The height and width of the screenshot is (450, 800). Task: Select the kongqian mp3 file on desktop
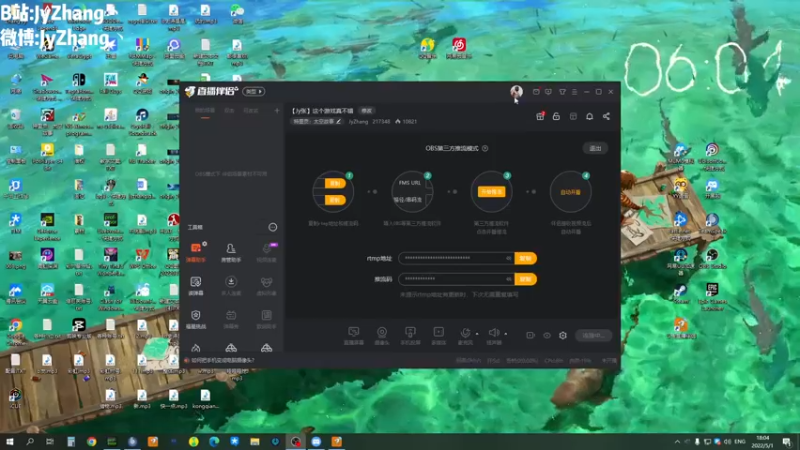(x=205, y=399)
